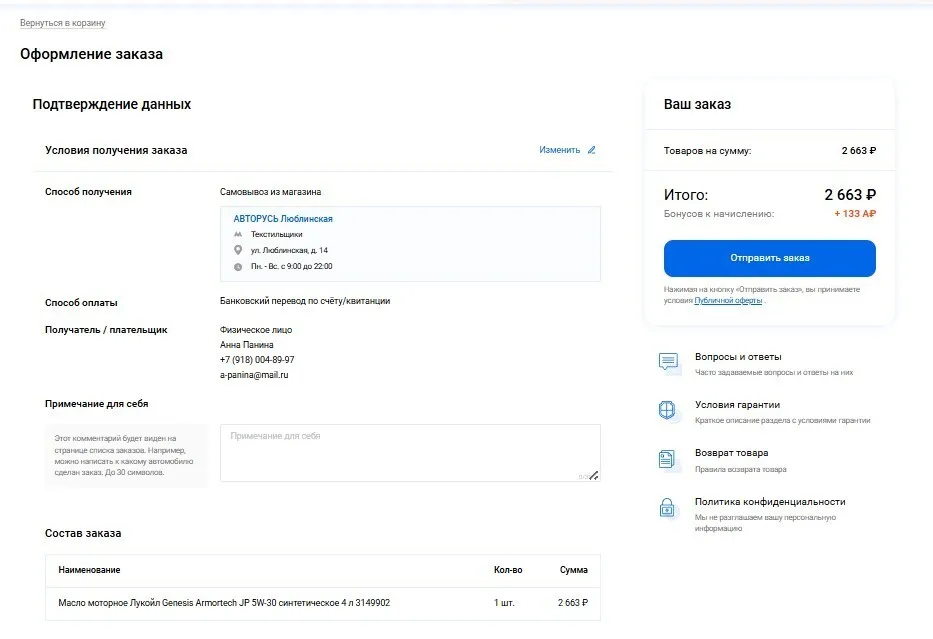The height and width of the screenshot is (639, 933).
Task: Click the Возврат товара document icon
Action: tap(666, 459)
